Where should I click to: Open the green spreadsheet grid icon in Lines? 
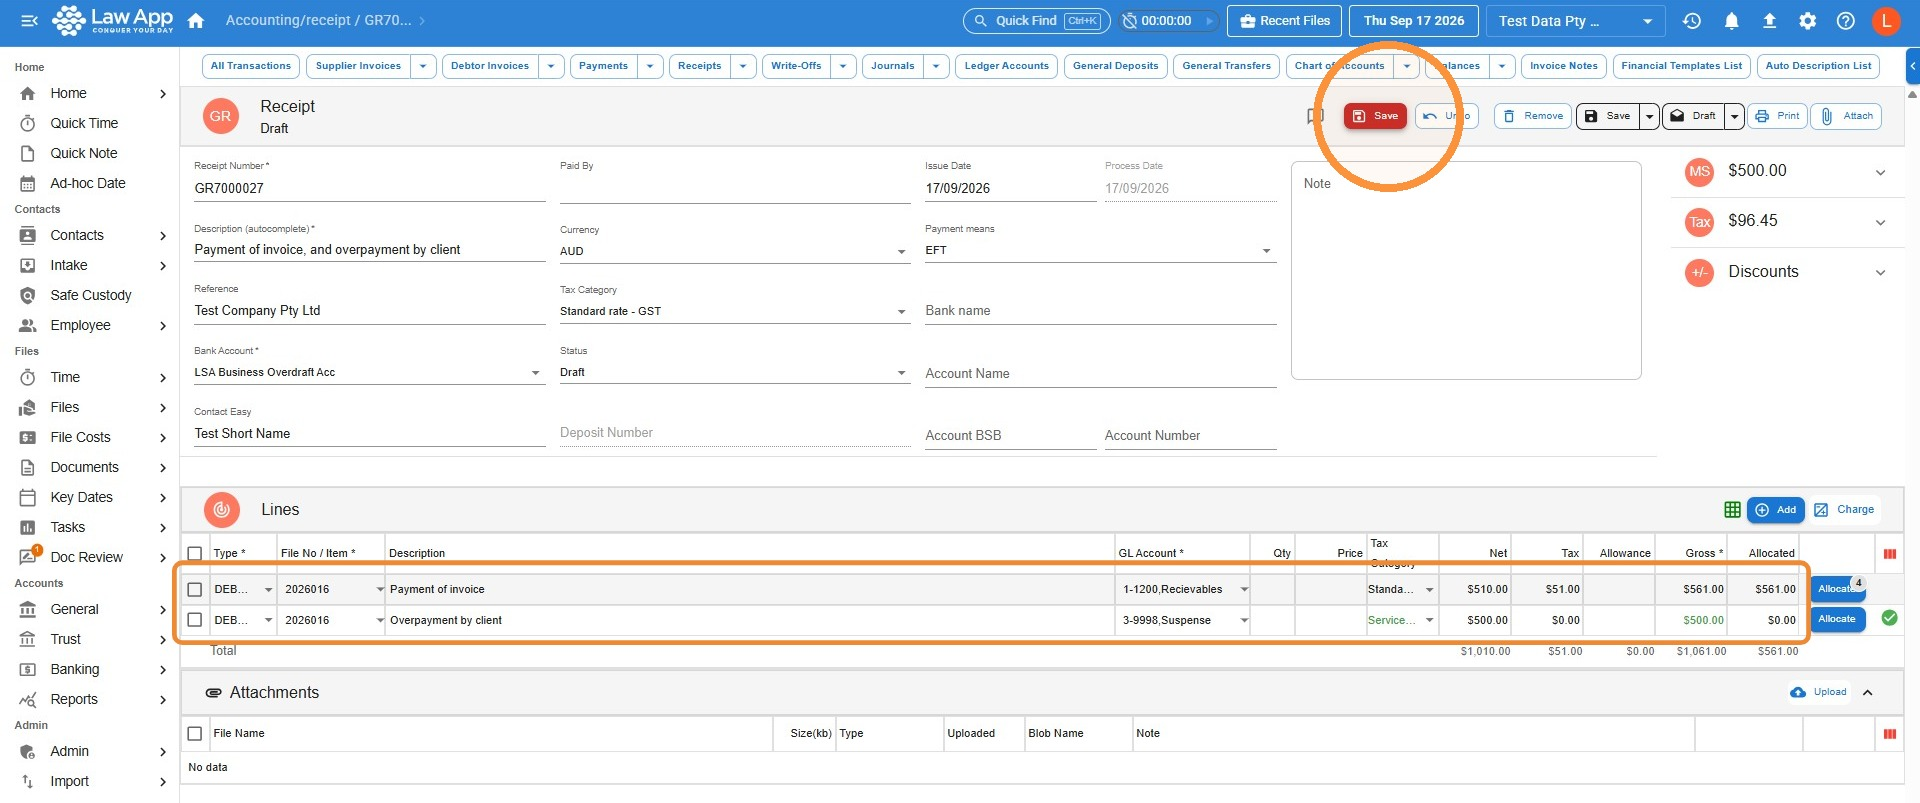(1732, 510)
